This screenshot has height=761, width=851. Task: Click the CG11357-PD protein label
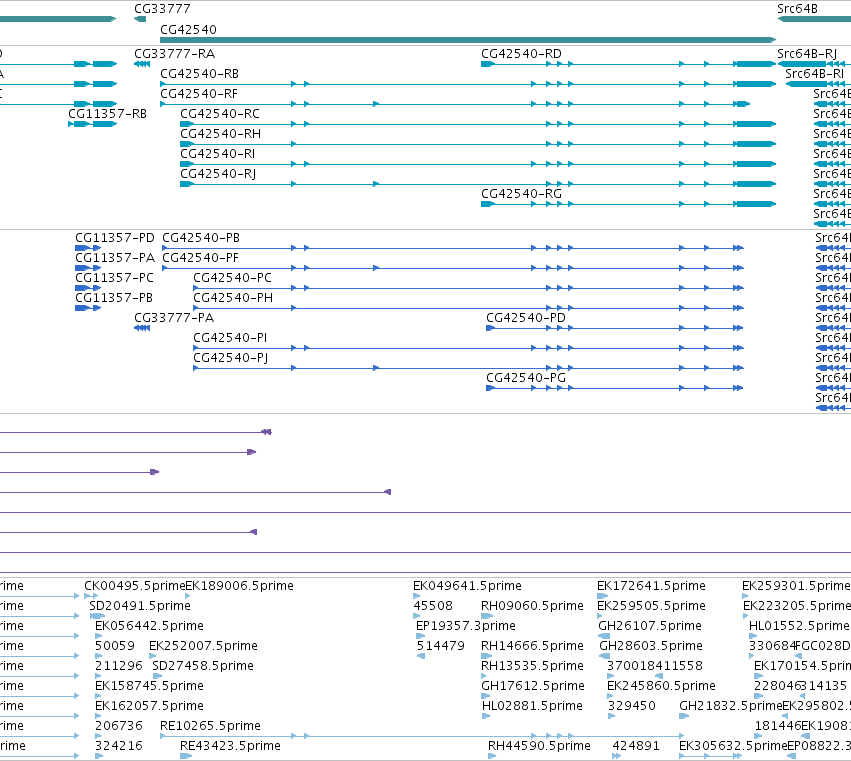[x=115, y=238]
